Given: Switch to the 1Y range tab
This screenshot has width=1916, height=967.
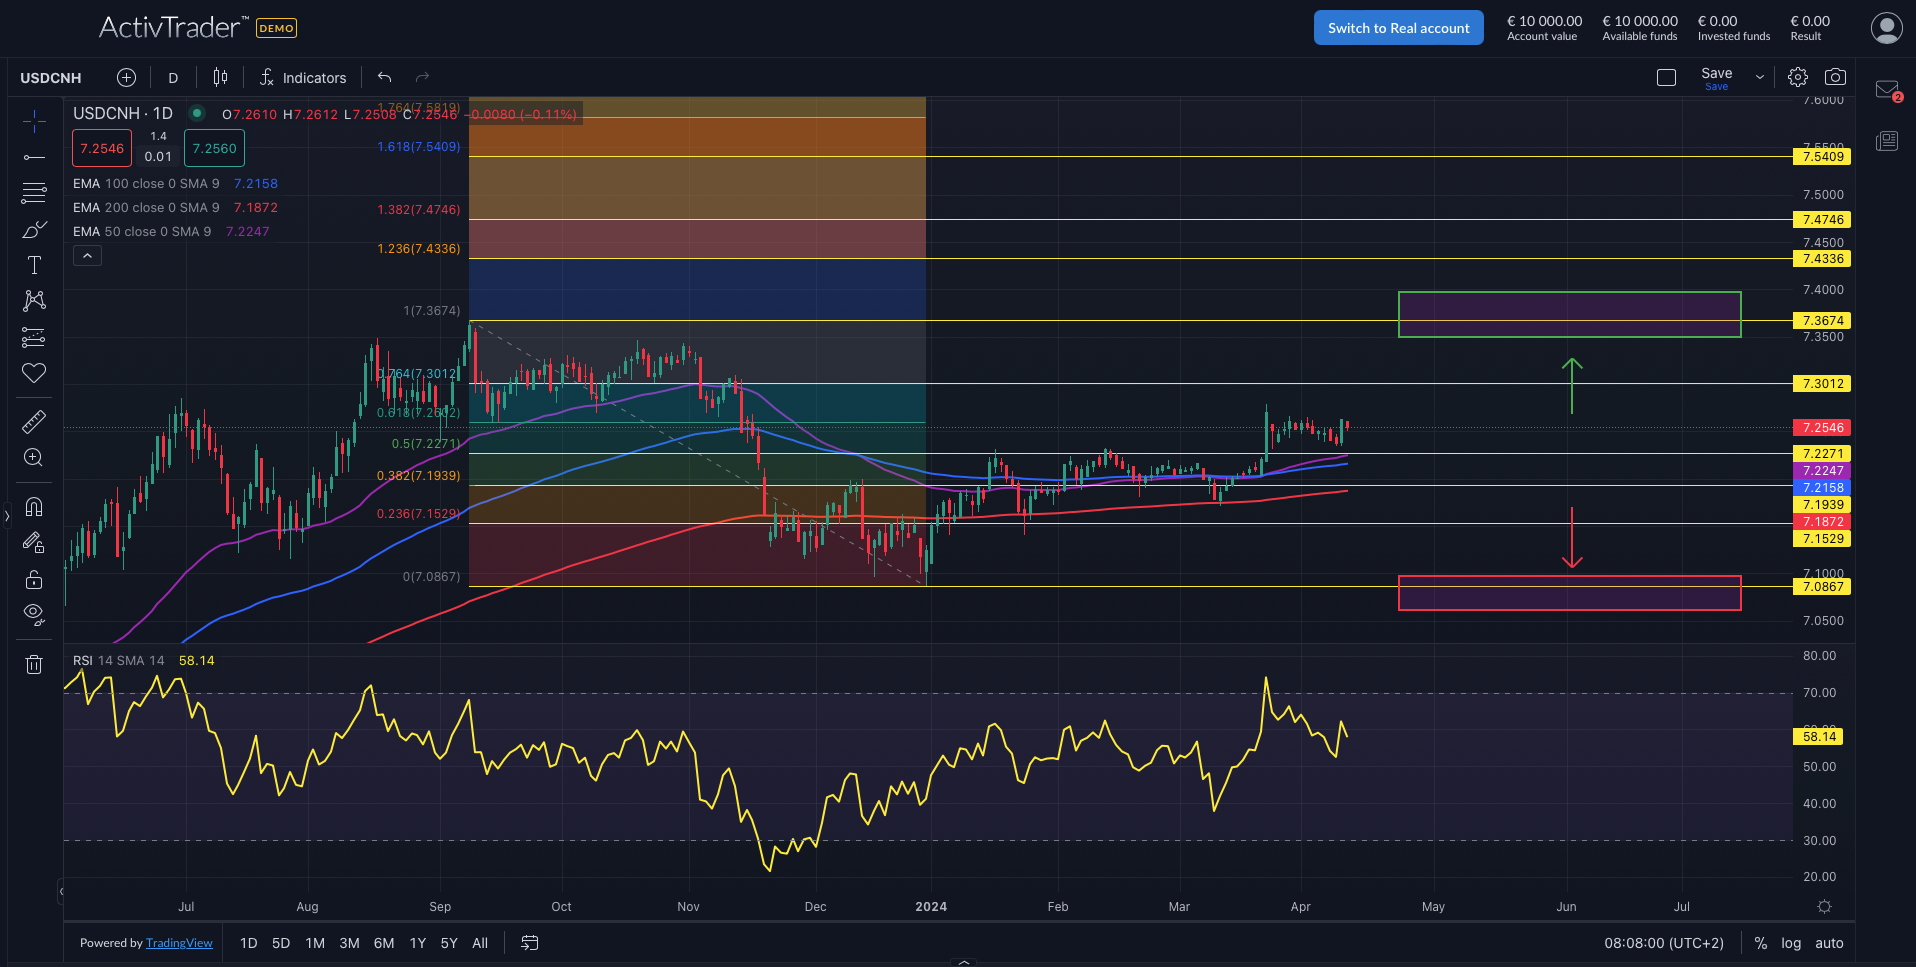Looking at the screenshot, I should coord(417,942).
